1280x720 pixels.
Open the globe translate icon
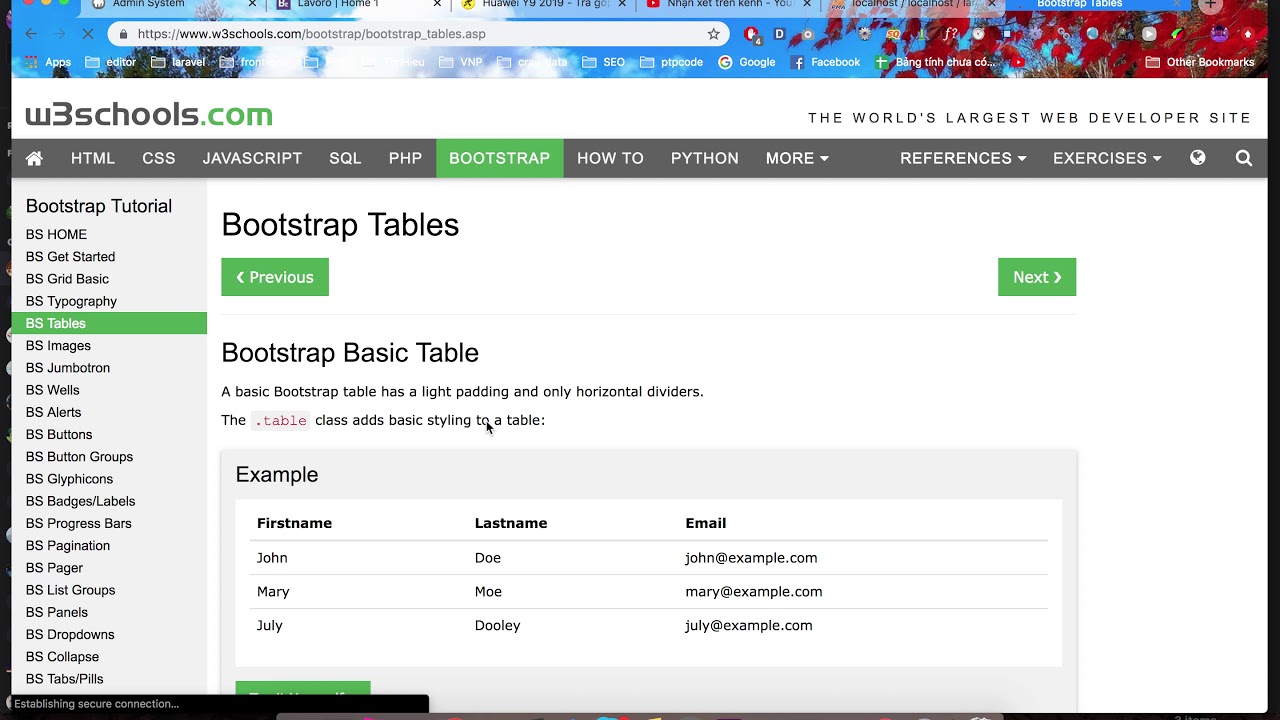pos(1197,158)
